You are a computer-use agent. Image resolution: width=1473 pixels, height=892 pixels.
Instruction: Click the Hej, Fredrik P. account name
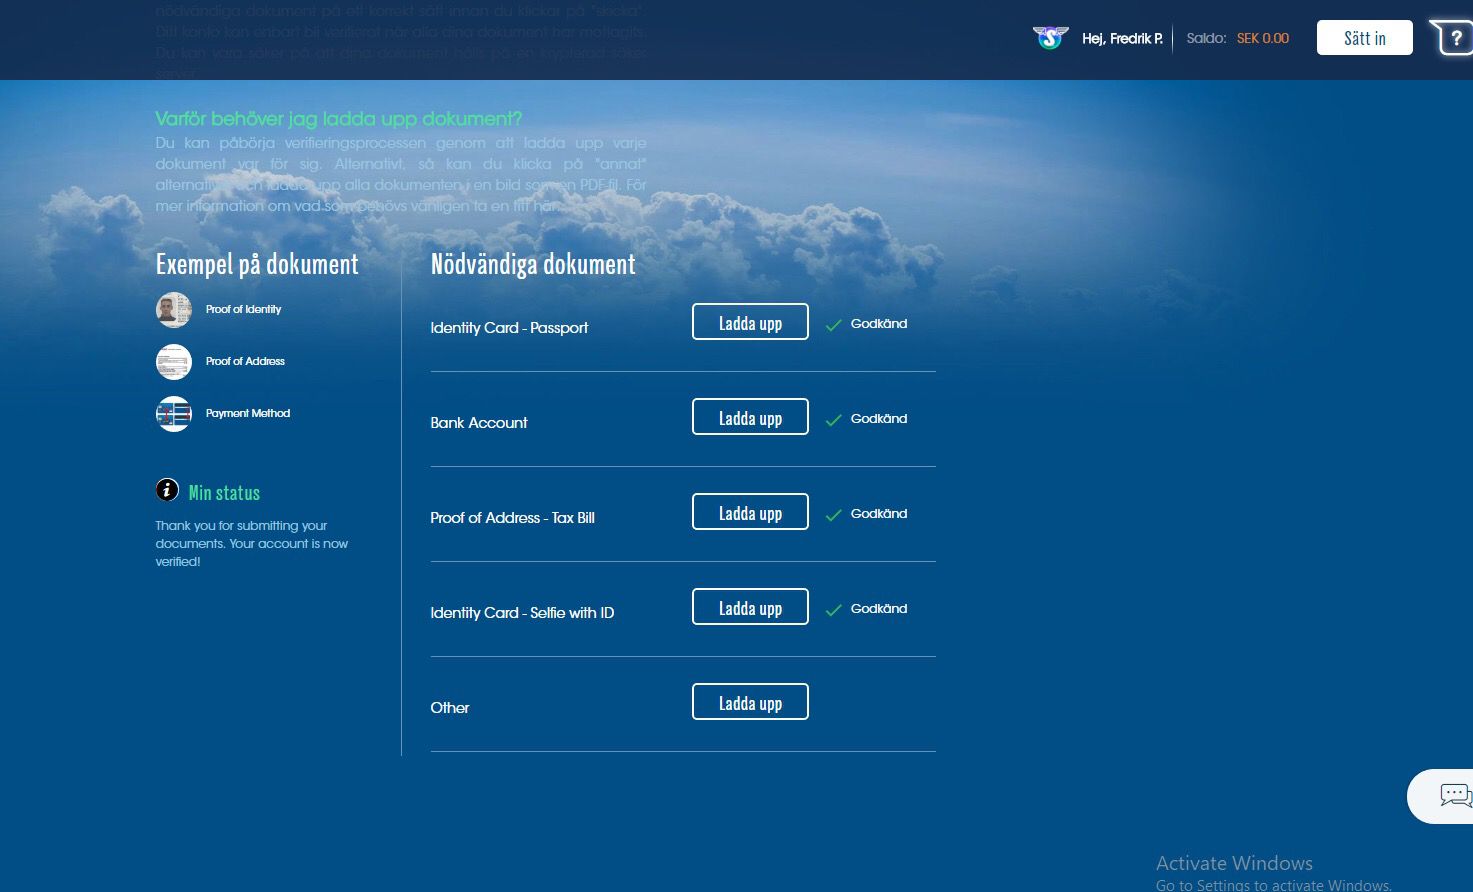coord(1122,38)
